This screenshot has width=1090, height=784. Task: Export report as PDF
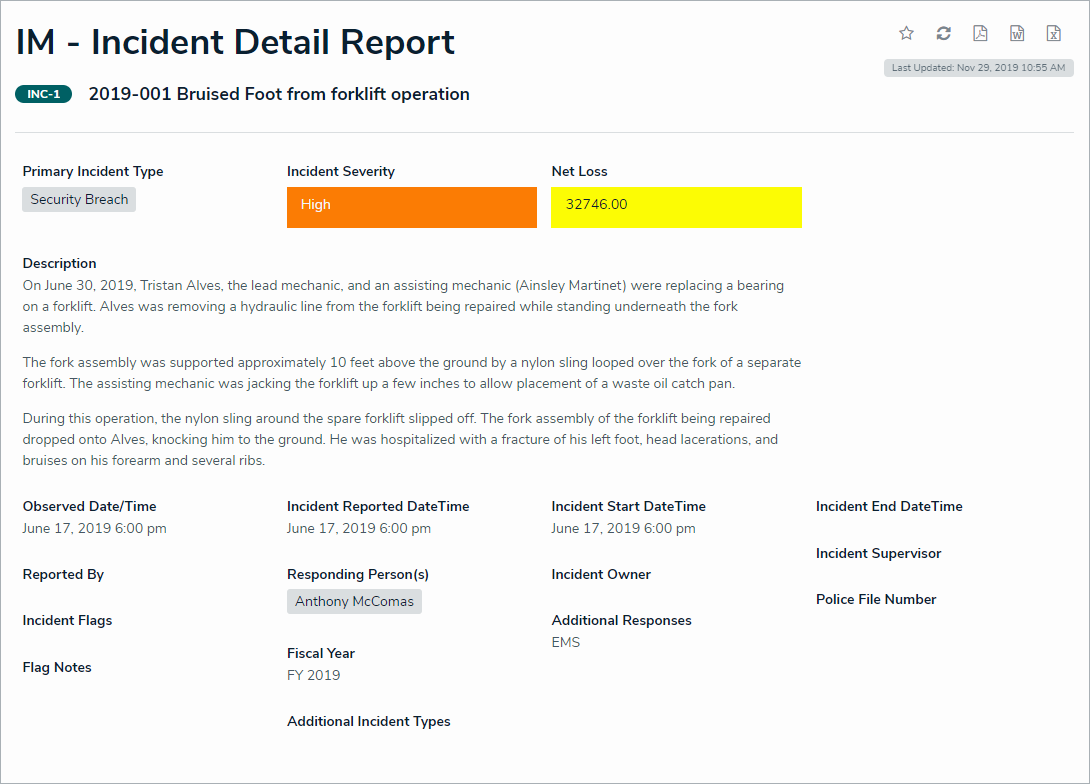click(980, 33)
